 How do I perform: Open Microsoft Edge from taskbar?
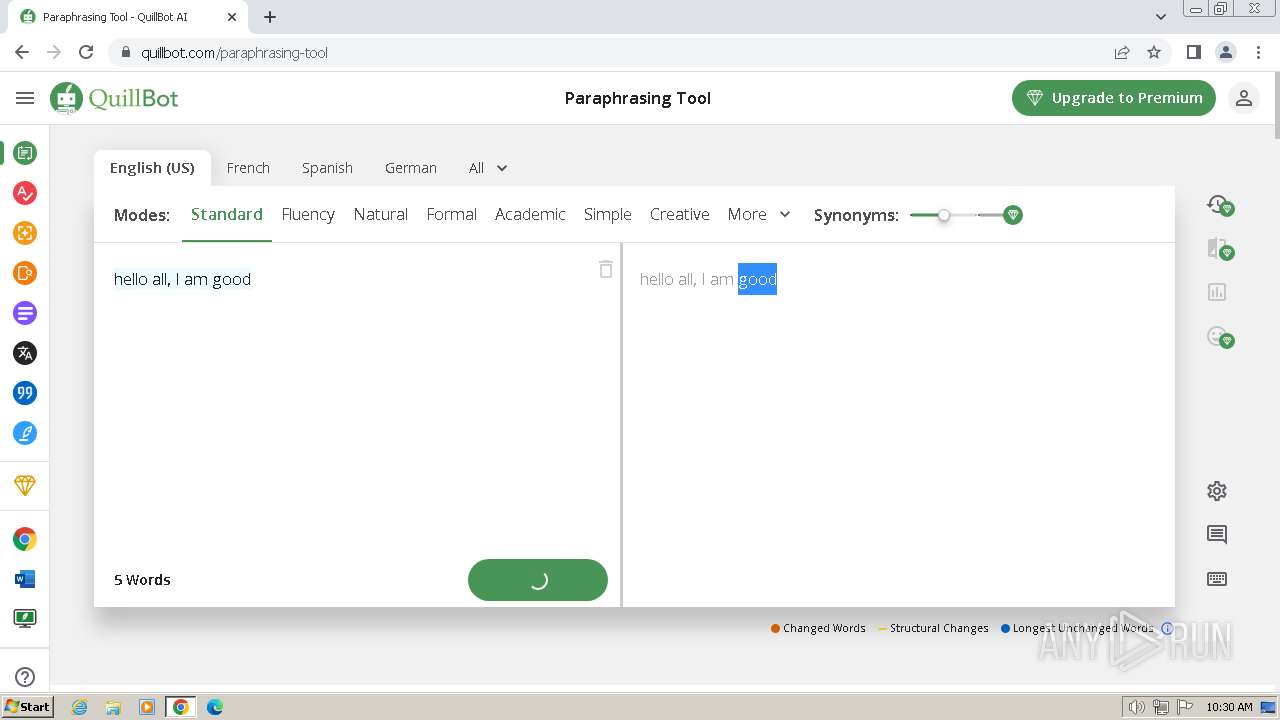215,707
